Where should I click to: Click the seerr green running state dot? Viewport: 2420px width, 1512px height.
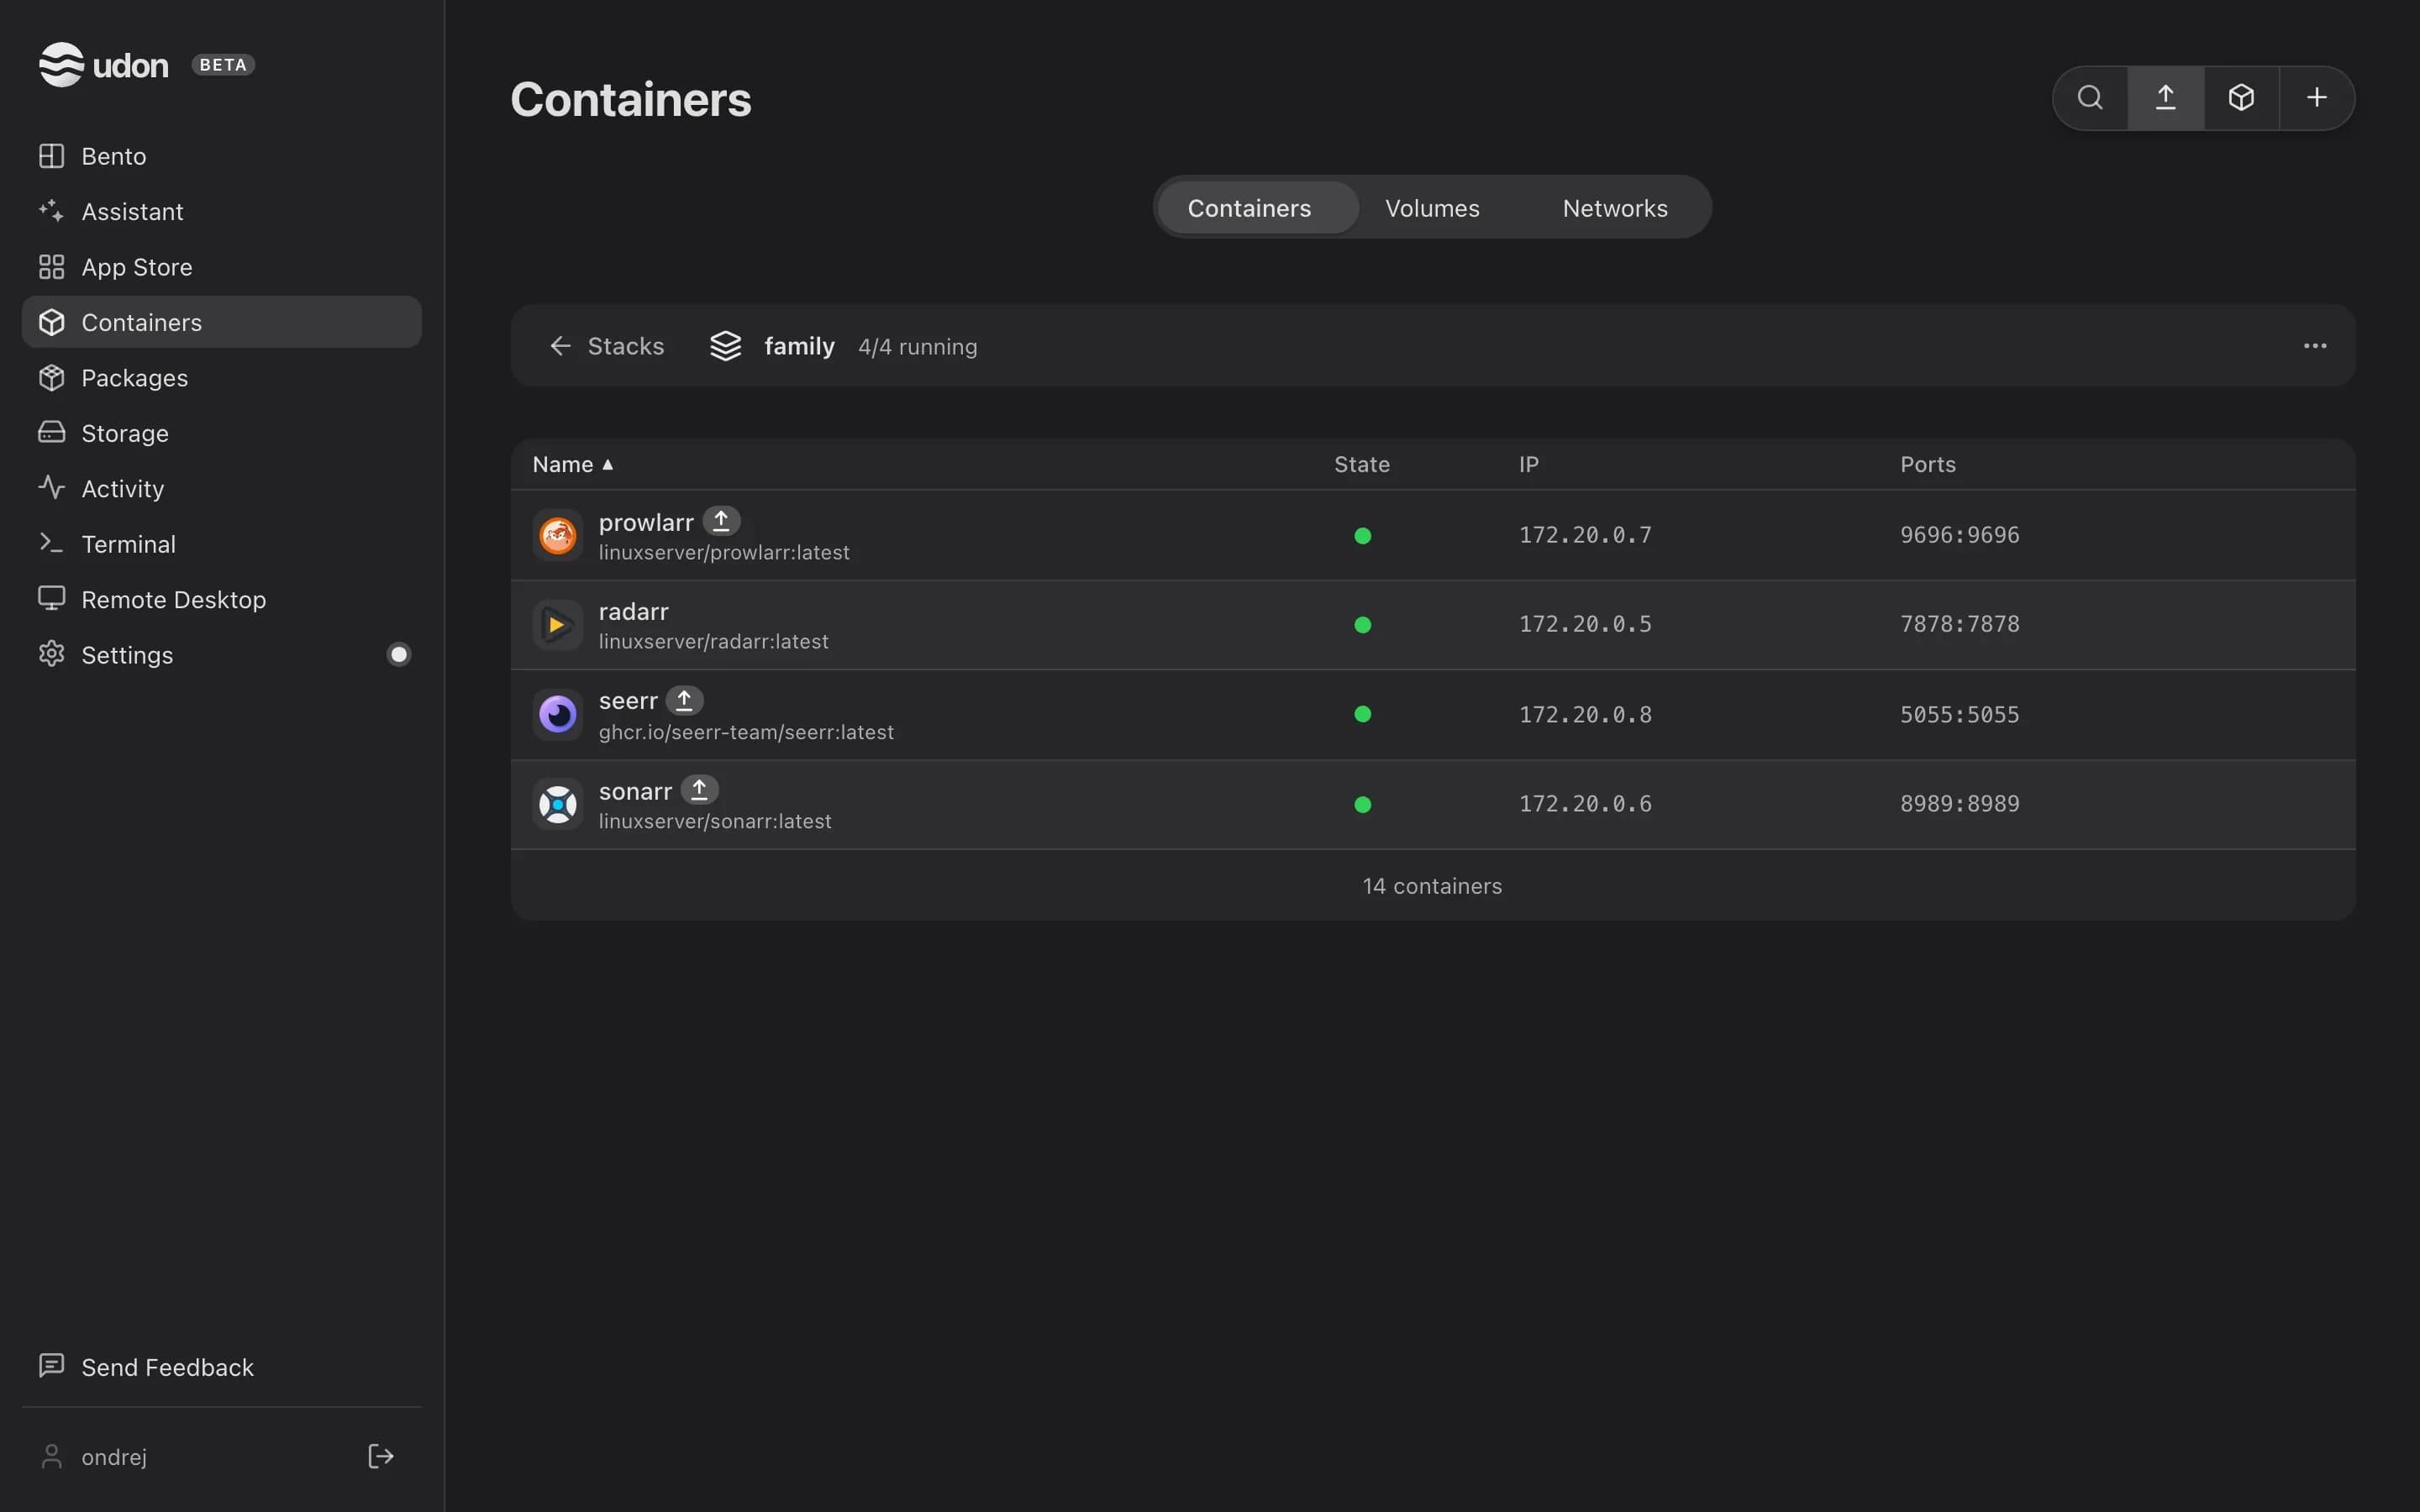(x=1362, y=714)
